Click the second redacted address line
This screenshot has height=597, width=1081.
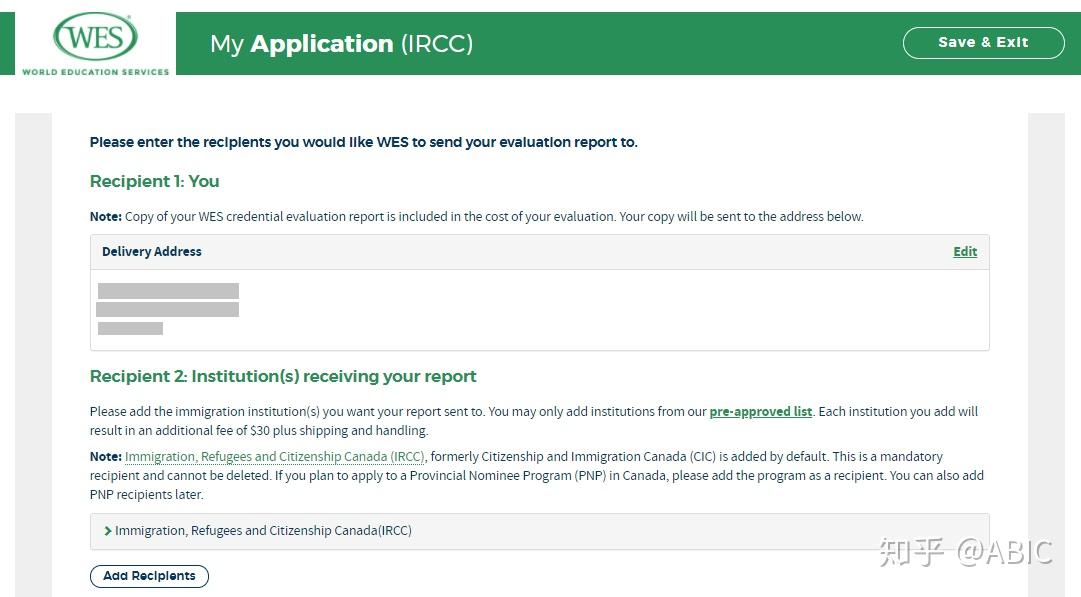tap(167, 310)
